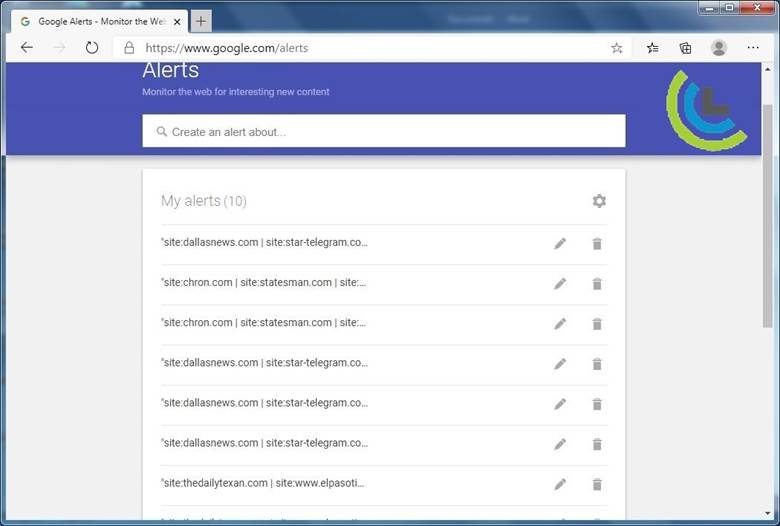The image size is (780, 526).
Task: Edit the second chron.com alert
Action: [560, 324]
